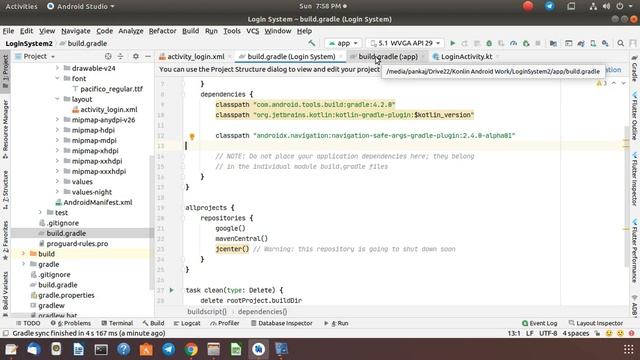Click the Project Structure folder icon
The height and width of the screenshot is (360, 640).
(x=553, y=43)
